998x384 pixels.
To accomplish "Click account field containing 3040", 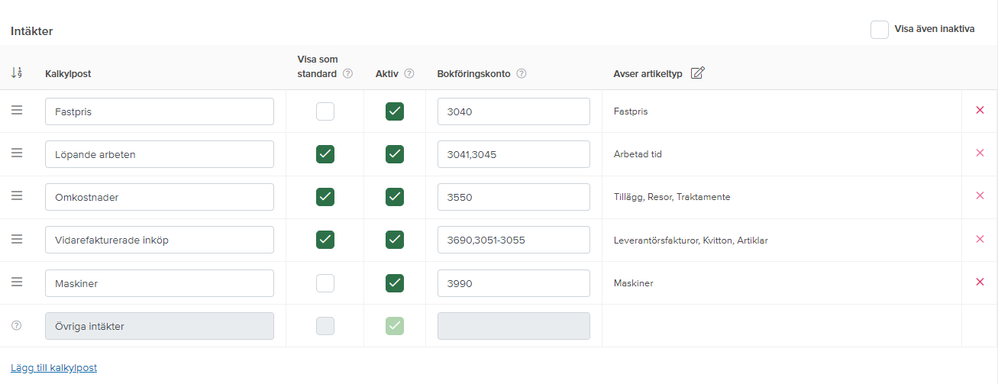I will pyautogui.click(x=514, y=111).
